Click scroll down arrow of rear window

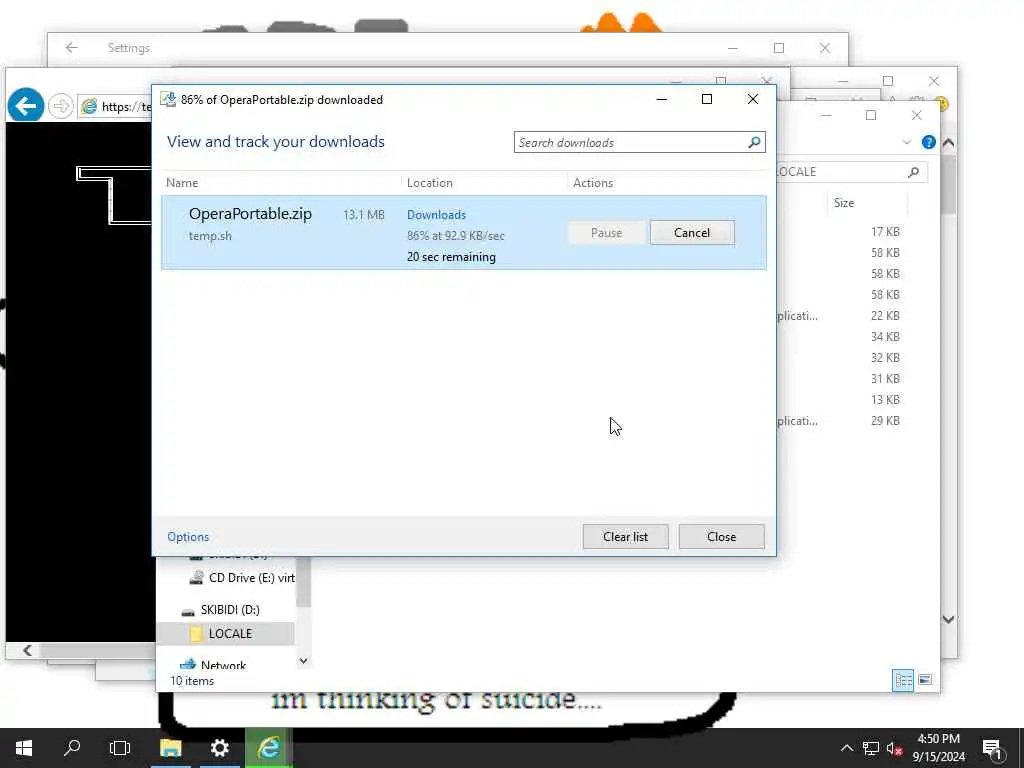click(x=948, y=619)
